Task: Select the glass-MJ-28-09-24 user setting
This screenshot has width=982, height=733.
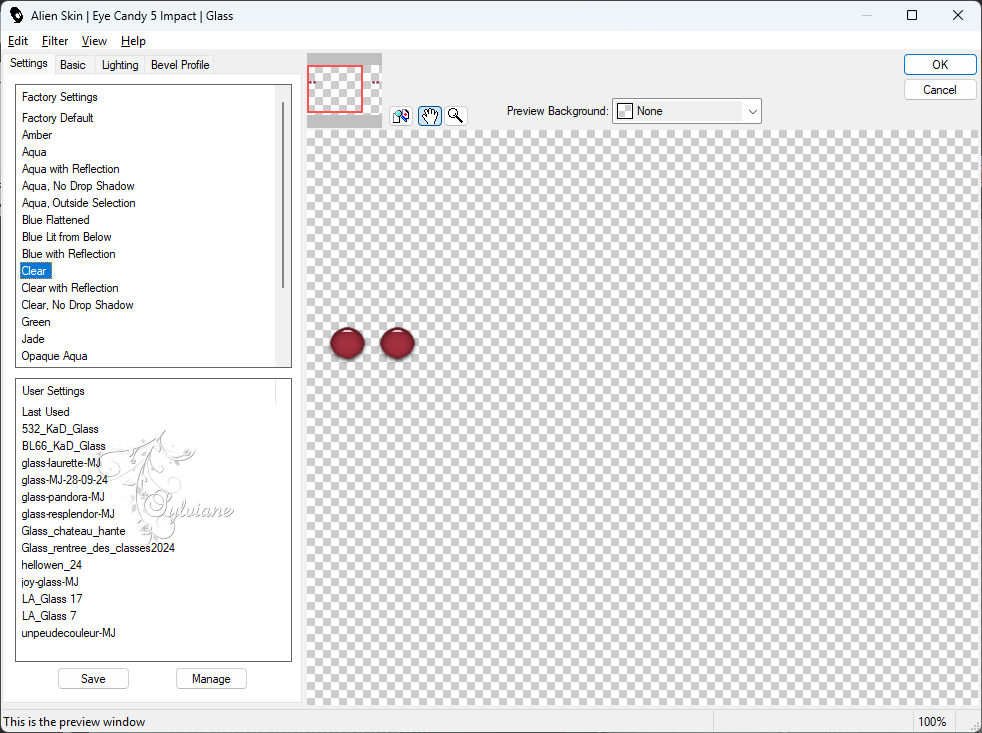Action: [64, 479]
